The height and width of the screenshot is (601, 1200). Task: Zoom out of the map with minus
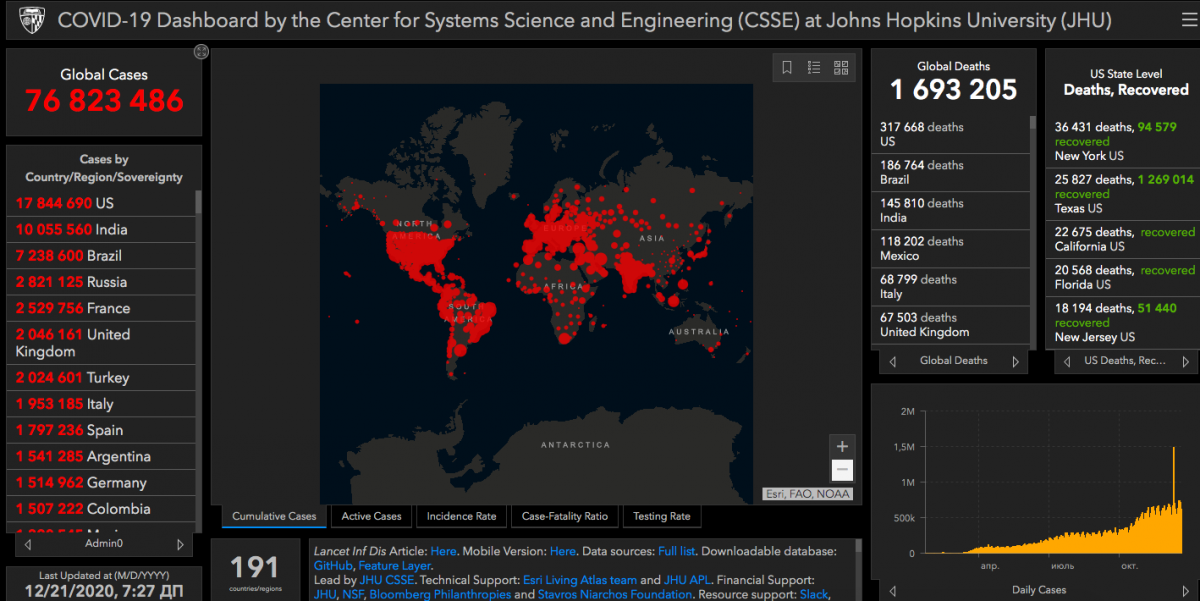point(842,470)
